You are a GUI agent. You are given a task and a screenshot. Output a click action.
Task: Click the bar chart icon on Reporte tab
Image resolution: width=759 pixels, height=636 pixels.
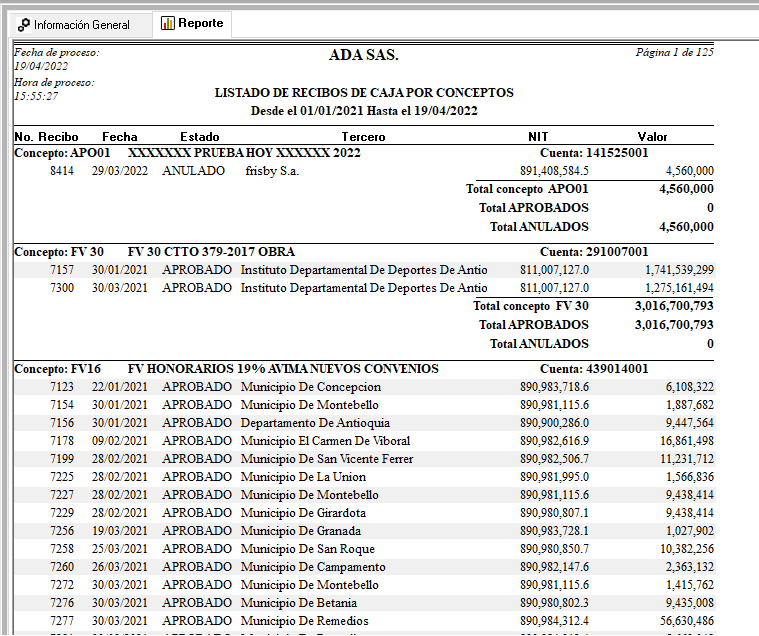167,23
